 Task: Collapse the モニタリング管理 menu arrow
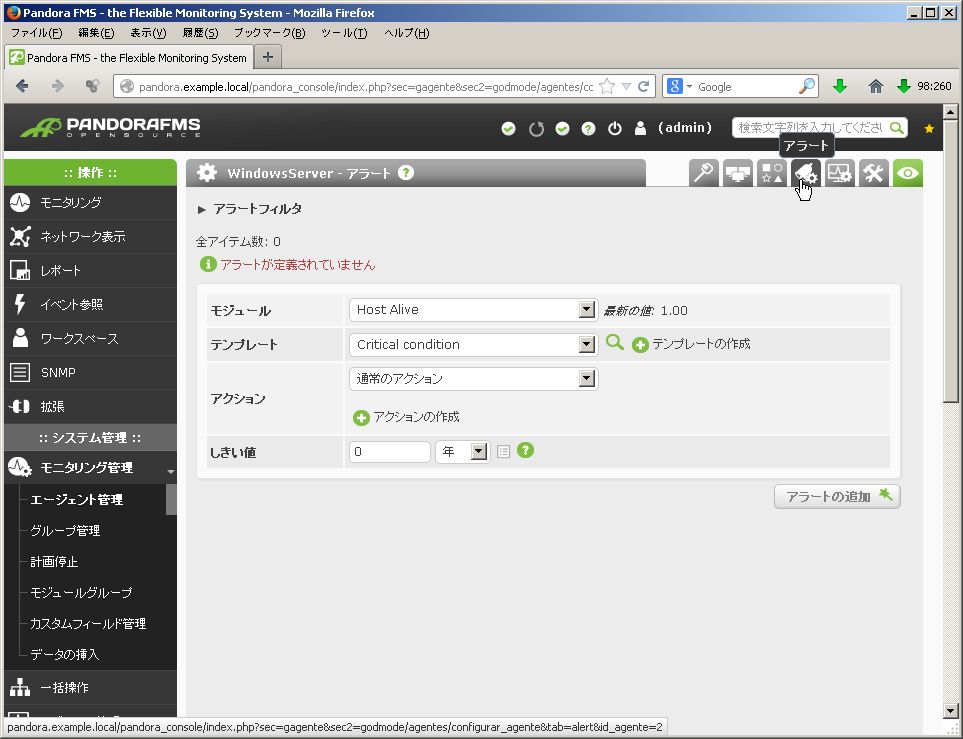coord(171,471)
